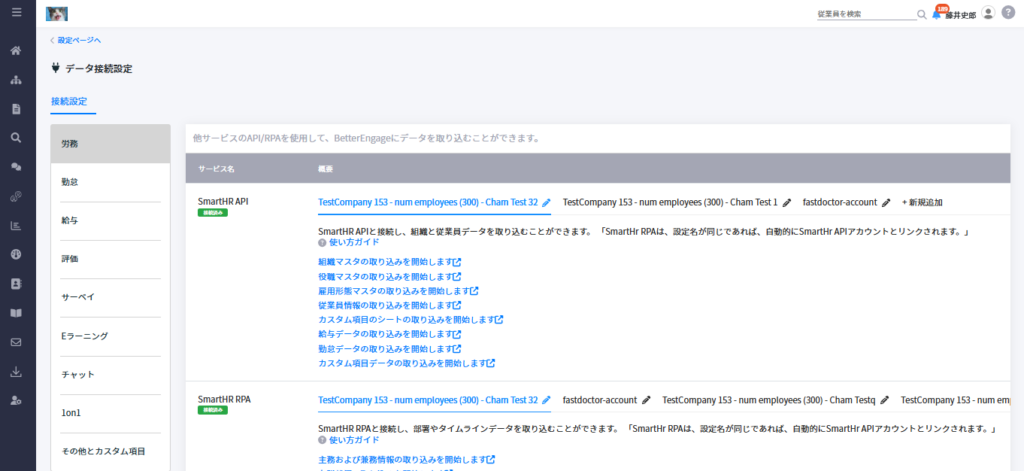Click + 新規追加 to add SmartHR API account
The width and height of the screenshot is (1024, 471).
[921, 203]
